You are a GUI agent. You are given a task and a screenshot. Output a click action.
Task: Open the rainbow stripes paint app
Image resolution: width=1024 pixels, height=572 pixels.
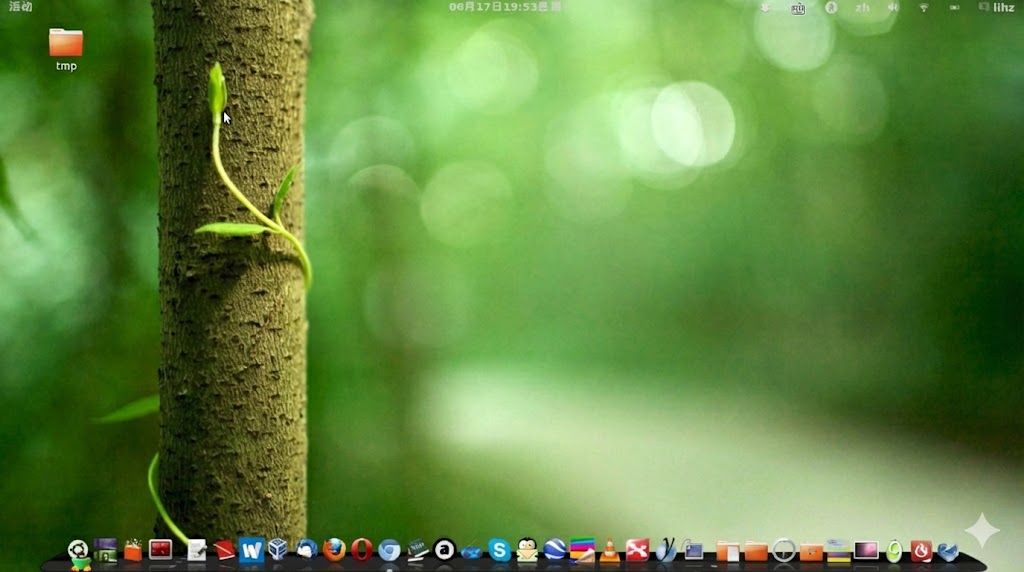[582, 550]
